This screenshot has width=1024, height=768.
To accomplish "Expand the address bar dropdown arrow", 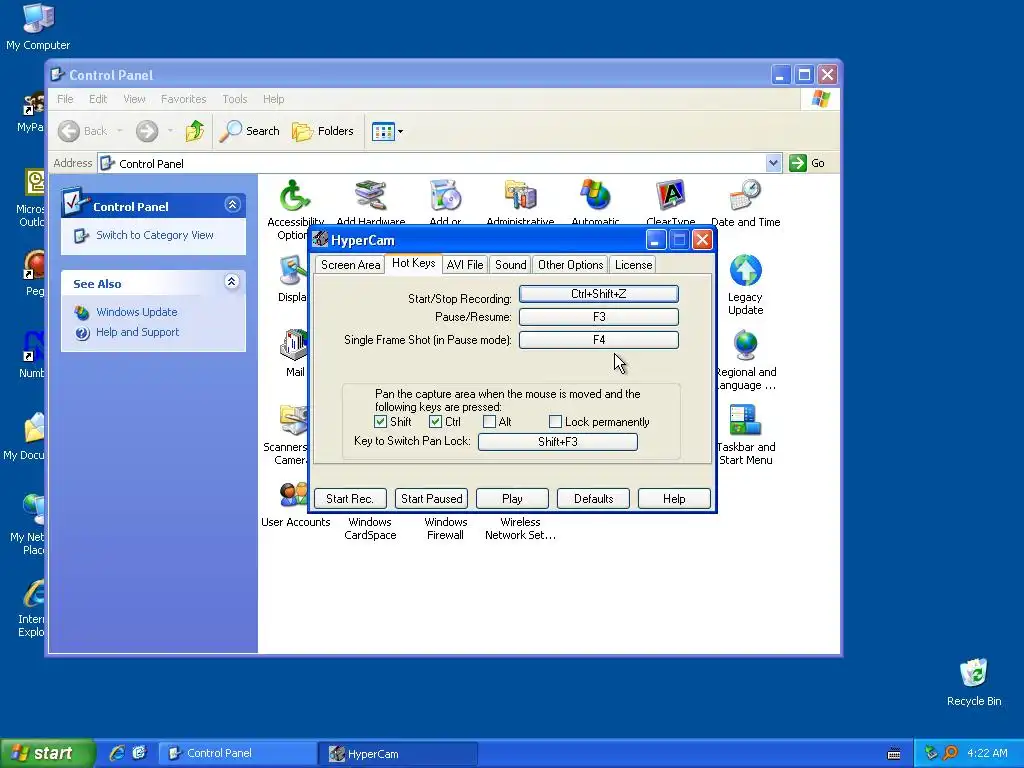I will click(x=773, y=163).
